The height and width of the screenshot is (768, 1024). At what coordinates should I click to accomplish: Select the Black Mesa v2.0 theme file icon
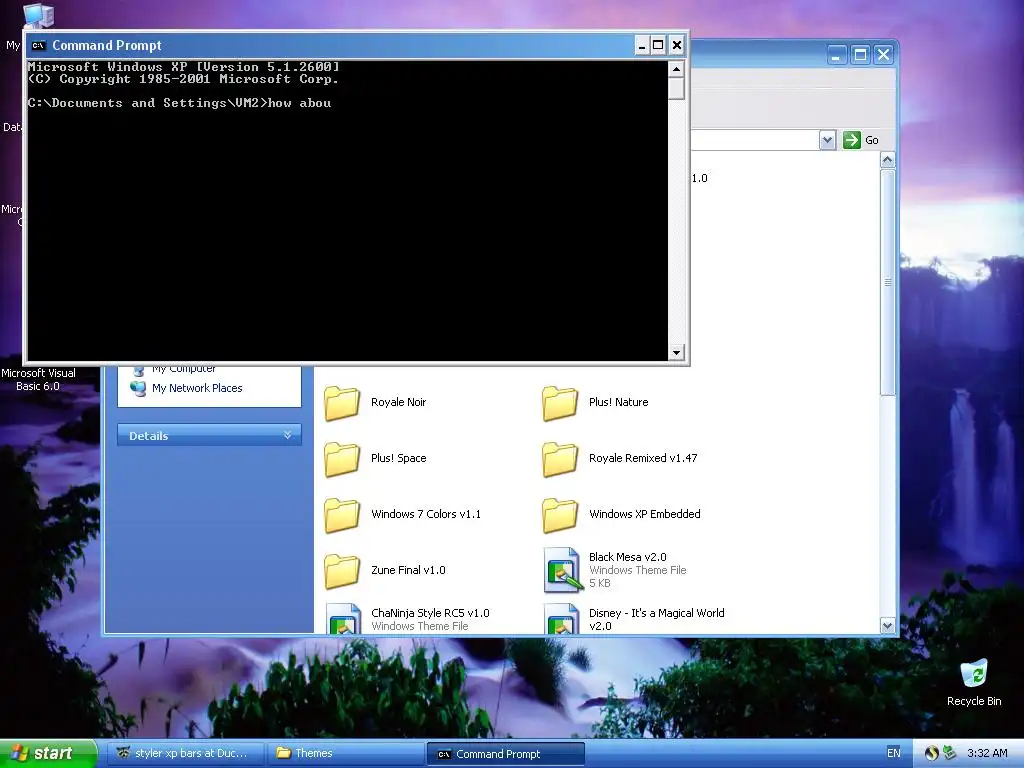[562, 570]
